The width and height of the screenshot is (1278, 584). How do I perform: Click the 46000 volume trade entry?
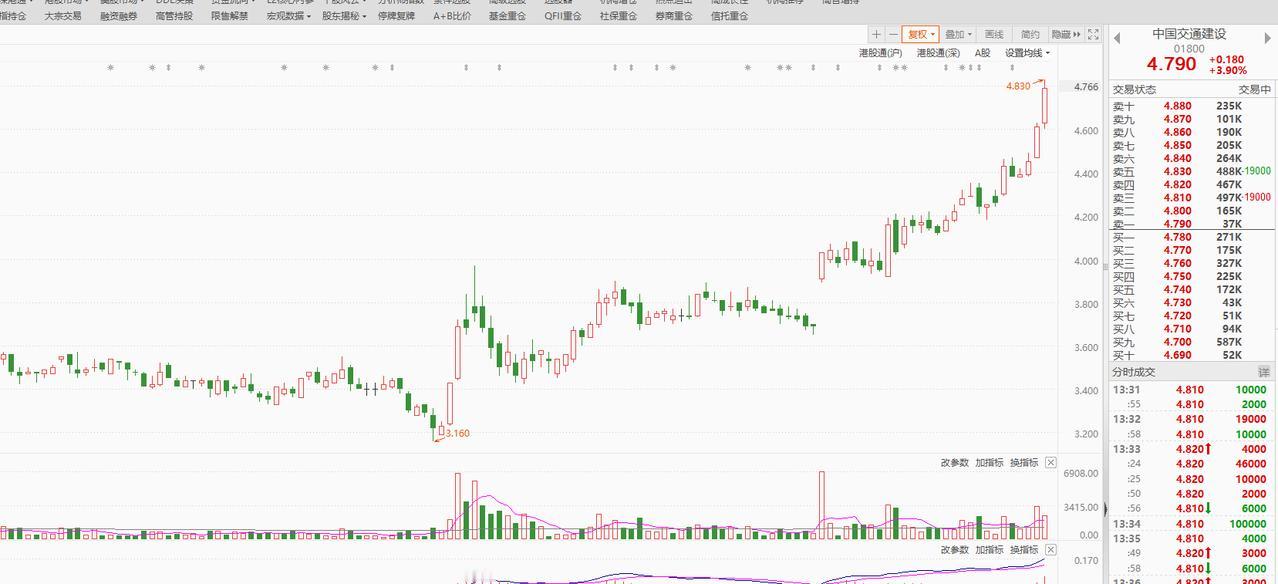pos(1191,464)
